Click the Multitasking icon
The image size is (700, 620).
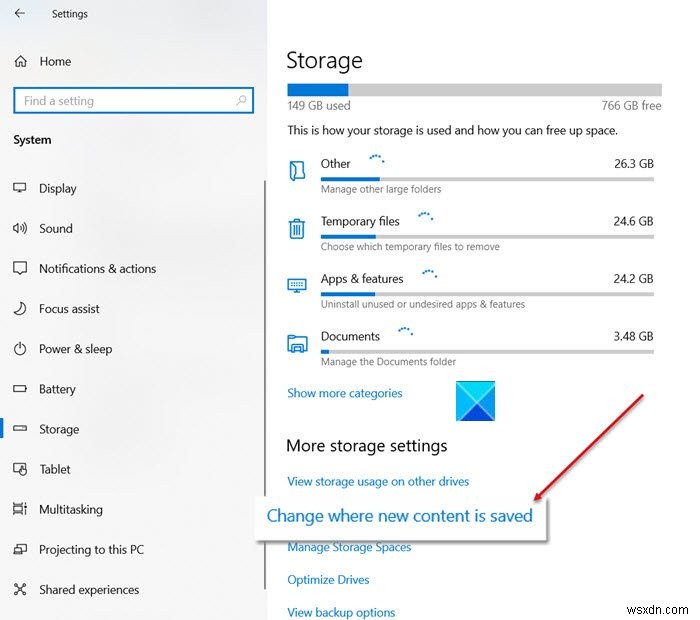pyautogui.click(x=20, y=509)
